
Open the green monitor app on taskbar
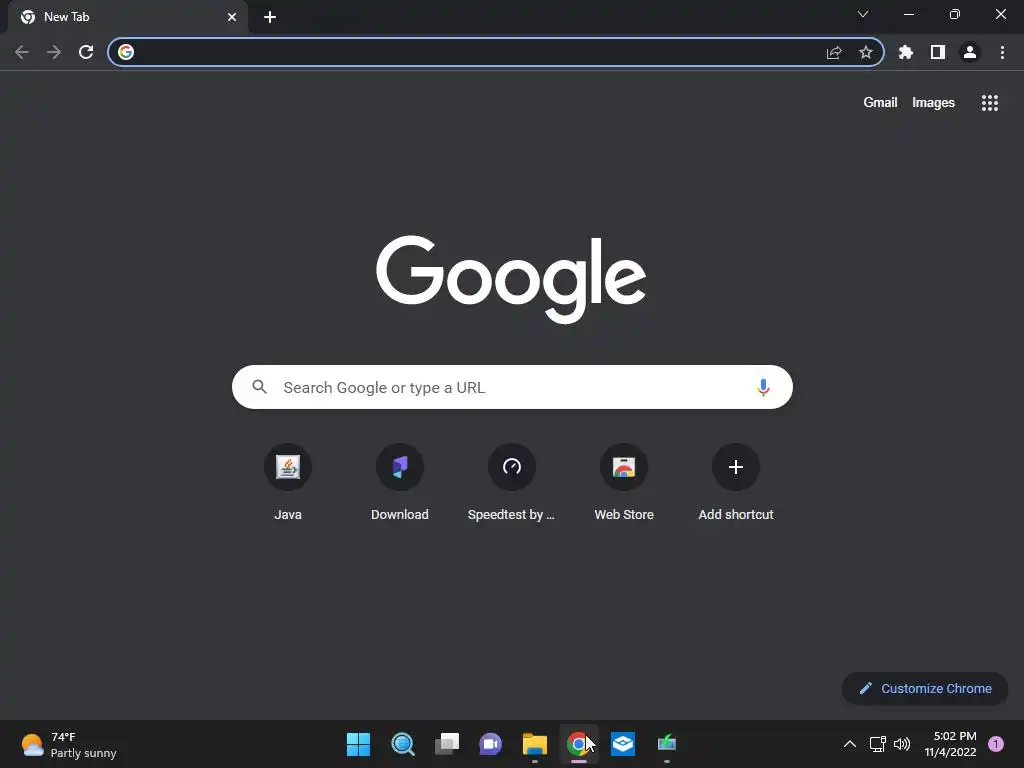coord(667,744)
